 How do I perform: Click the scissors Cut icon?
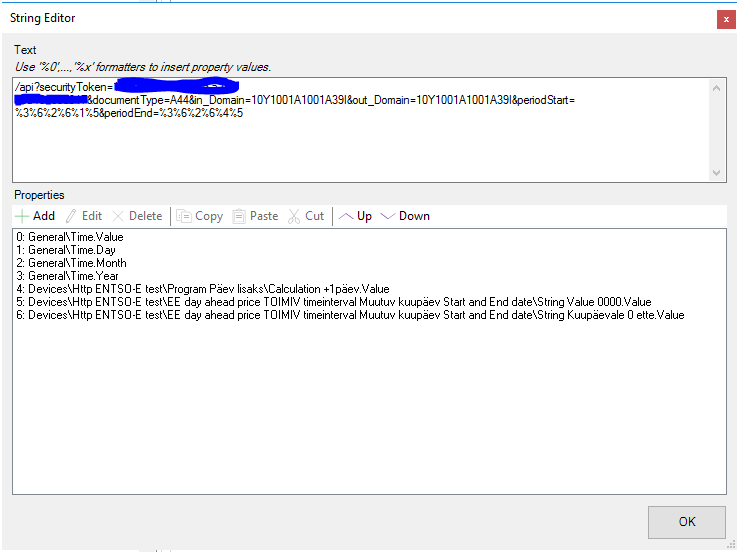point(294,216)
